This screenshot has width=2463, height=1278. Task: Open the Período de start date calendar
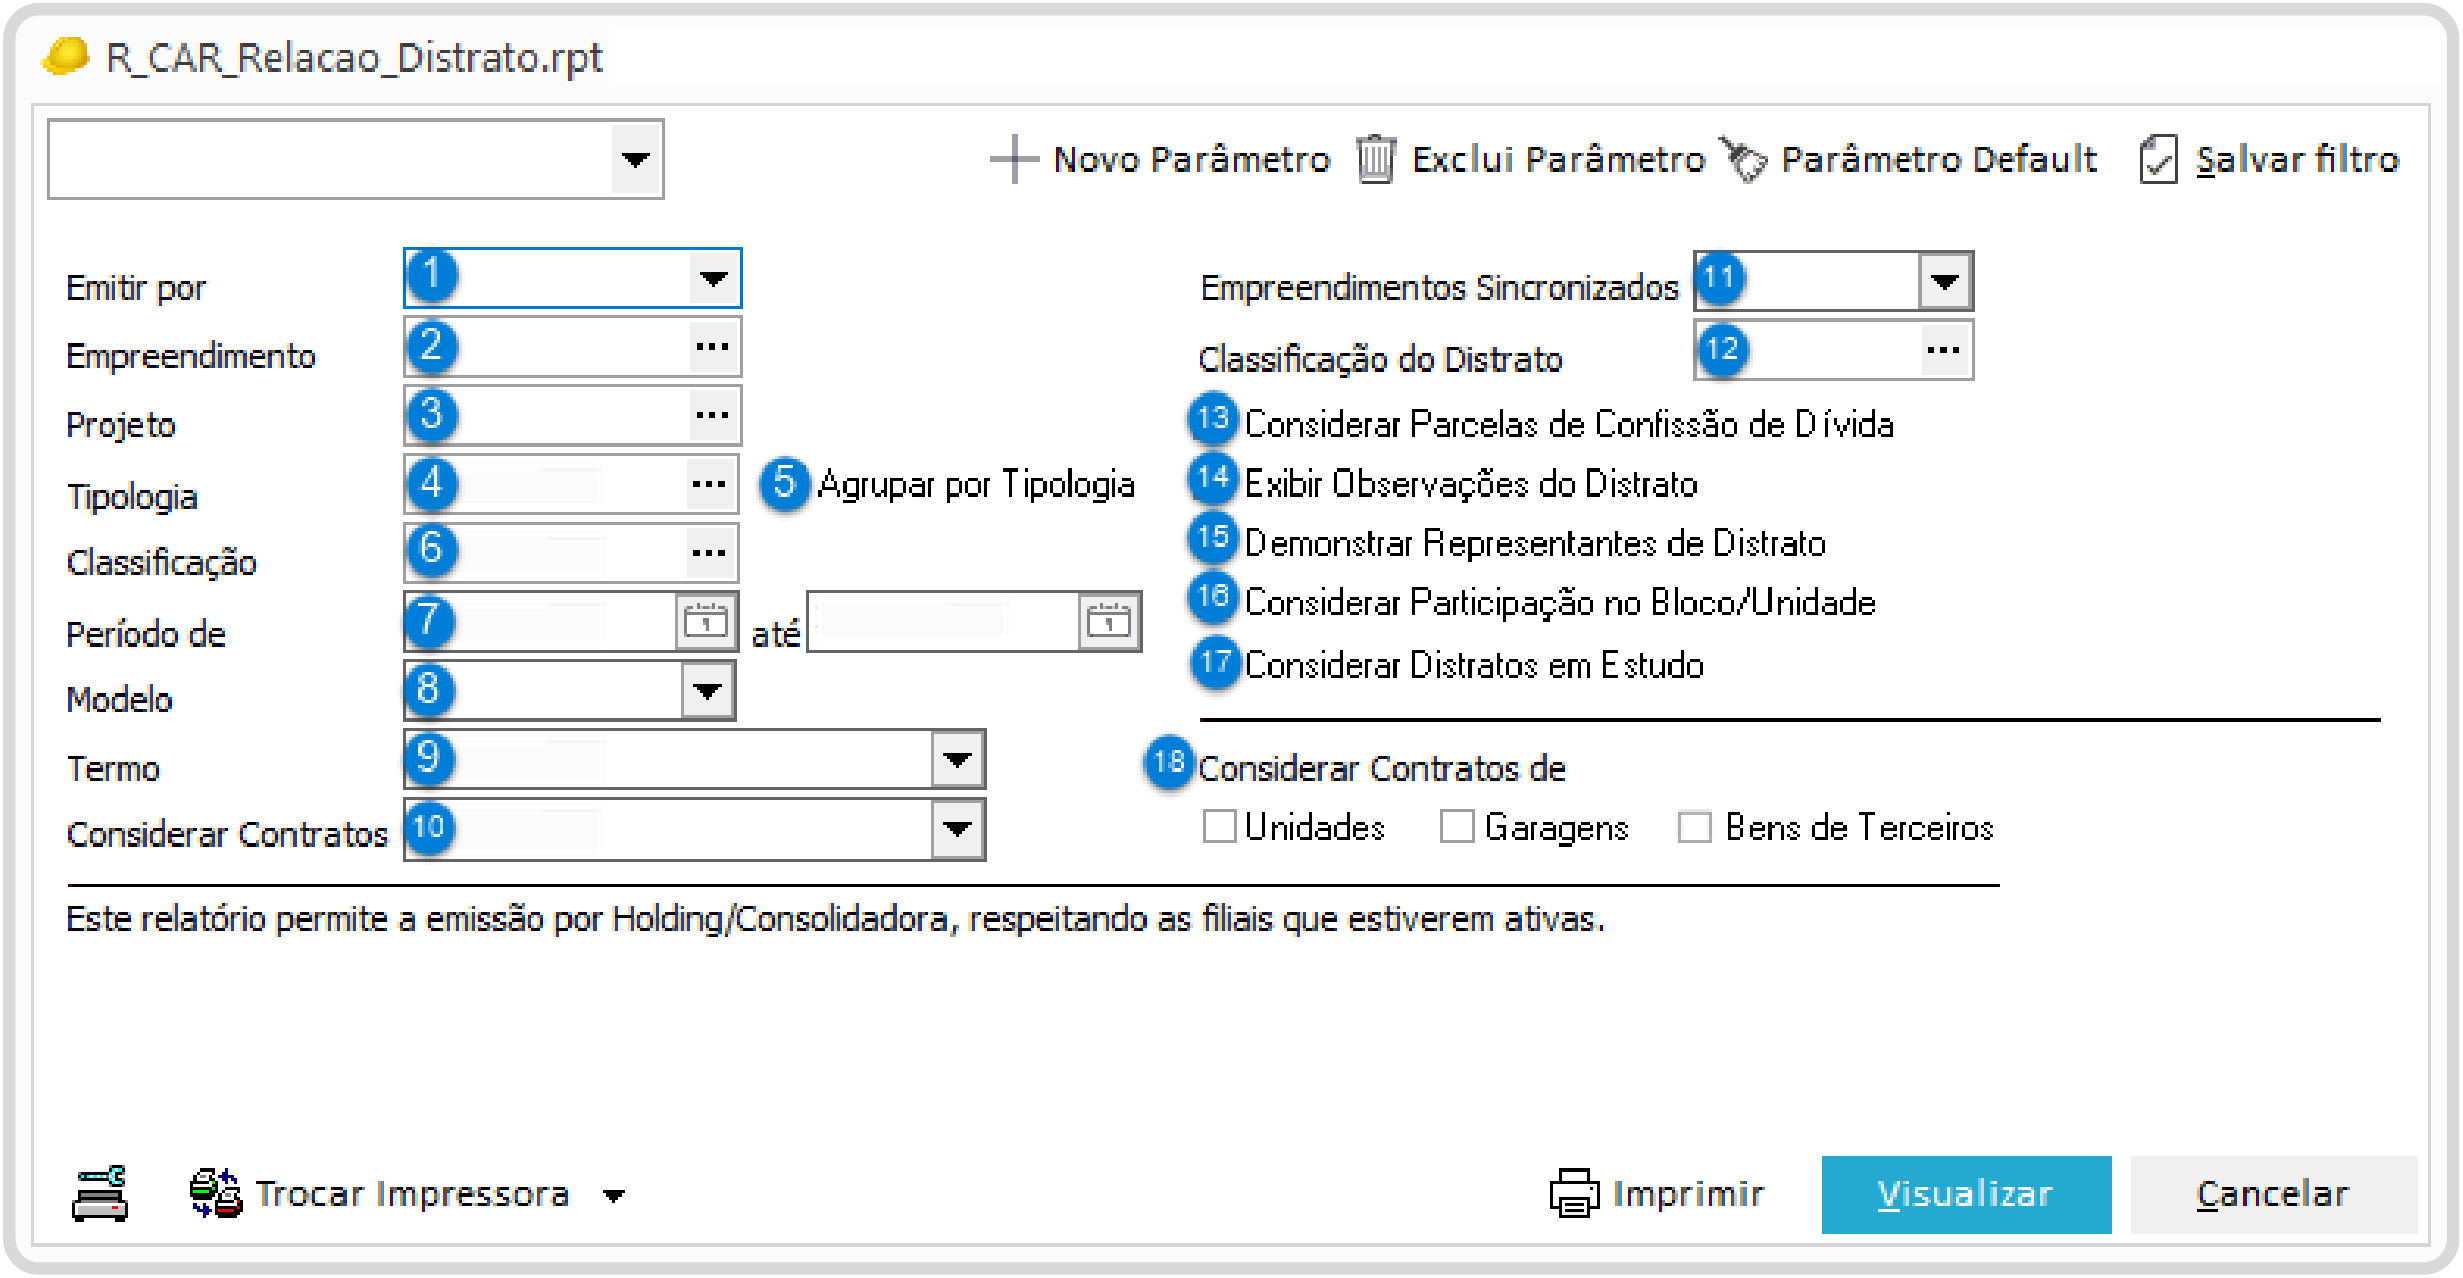pos(706,622)
